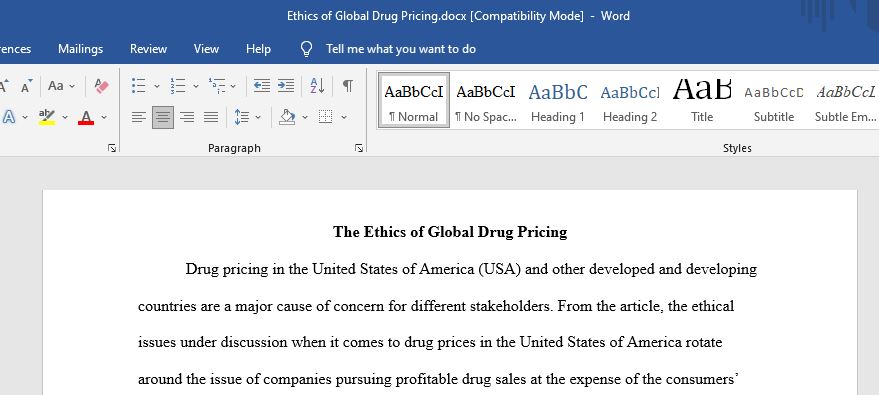Click text line starting 'issues under discussion'
879x395 pixels.
430,342
